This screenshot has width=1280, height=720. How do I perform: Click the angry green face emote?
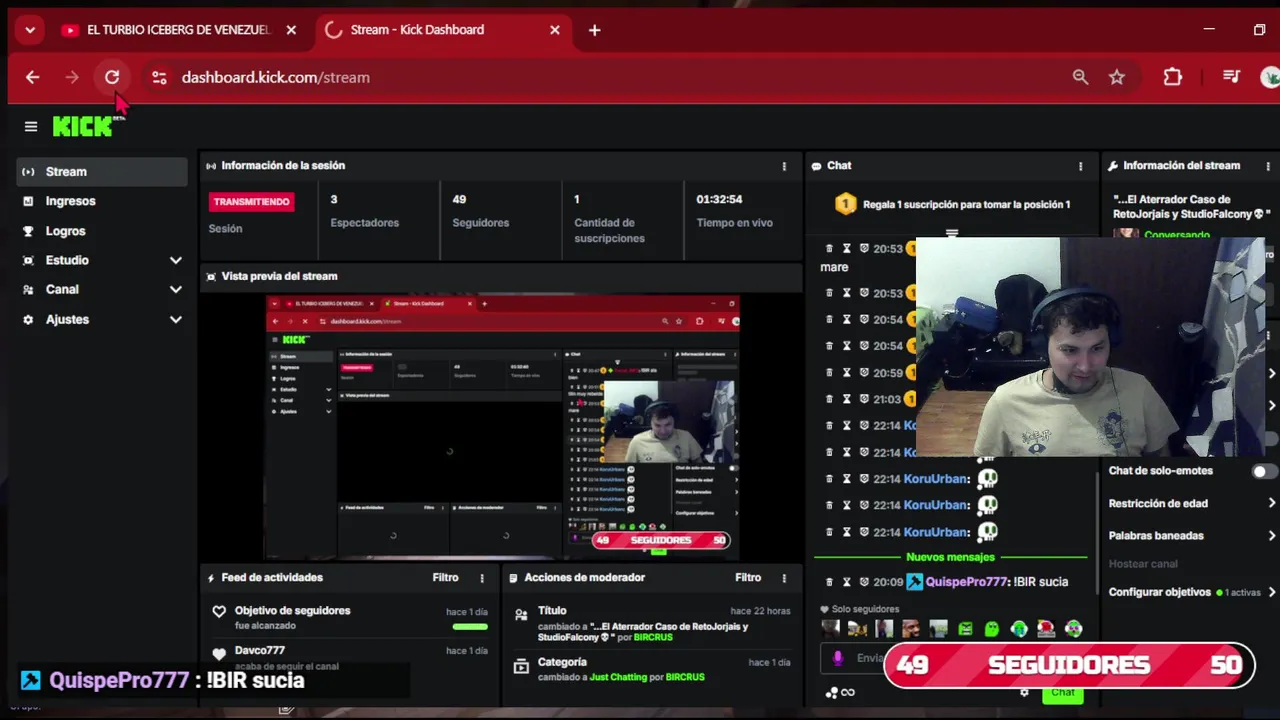[965, 629]
